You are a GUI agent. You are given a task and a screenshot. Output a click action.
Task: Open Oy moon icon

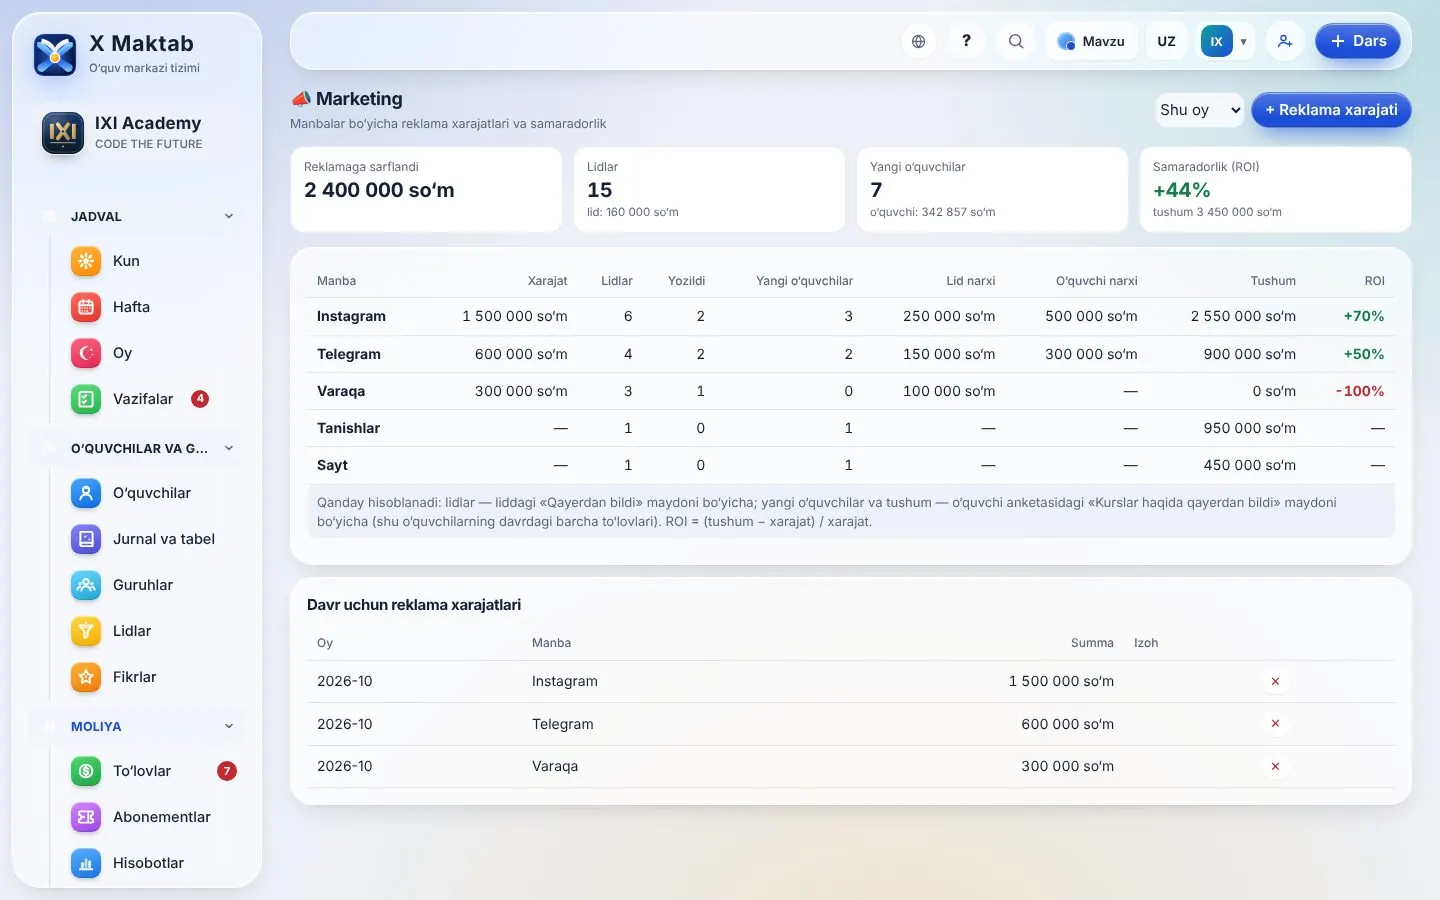coord(86,353)
